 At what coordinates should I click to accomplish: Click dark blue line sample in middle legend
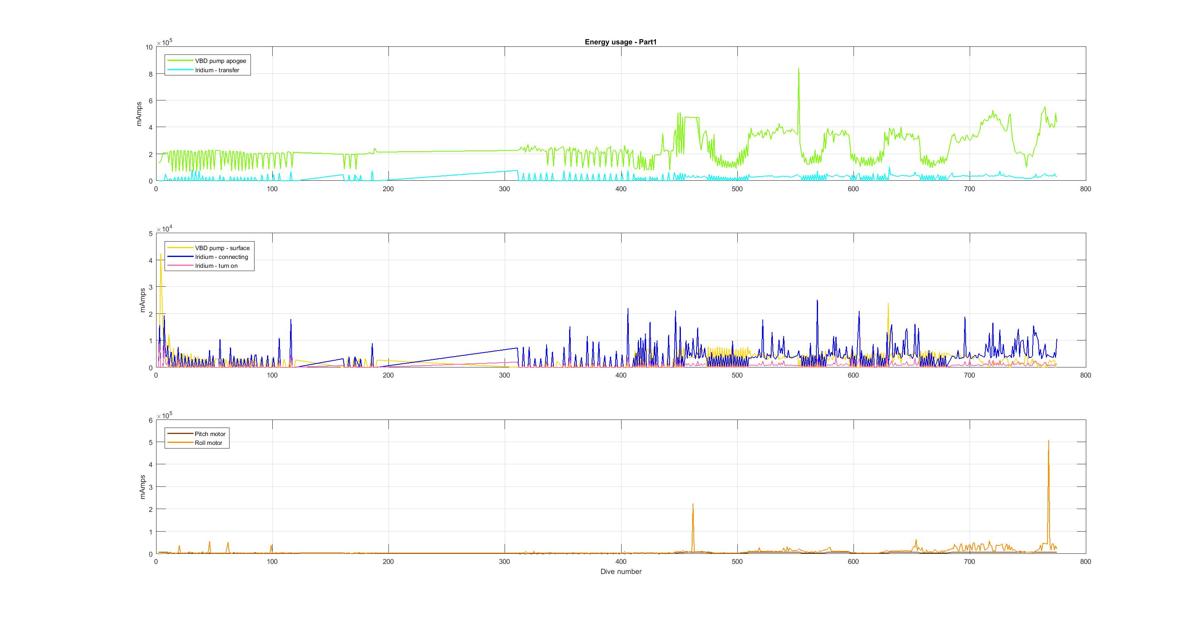(x=181, y=257)
